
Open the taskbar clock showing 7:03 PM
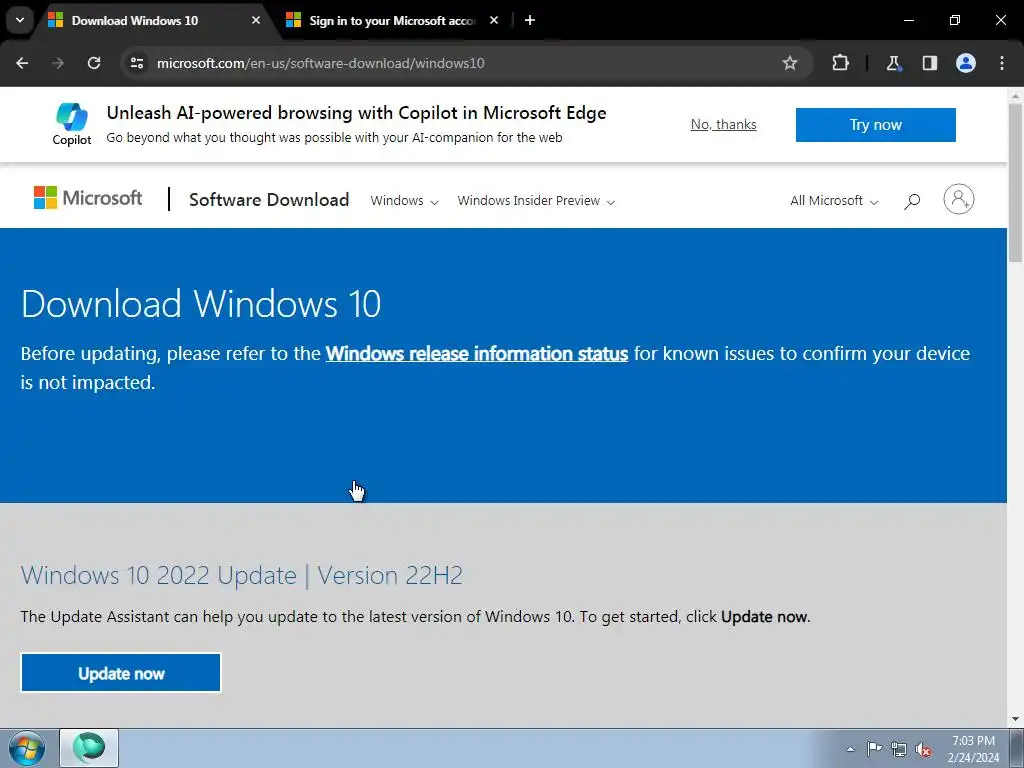tap(973, 749)
